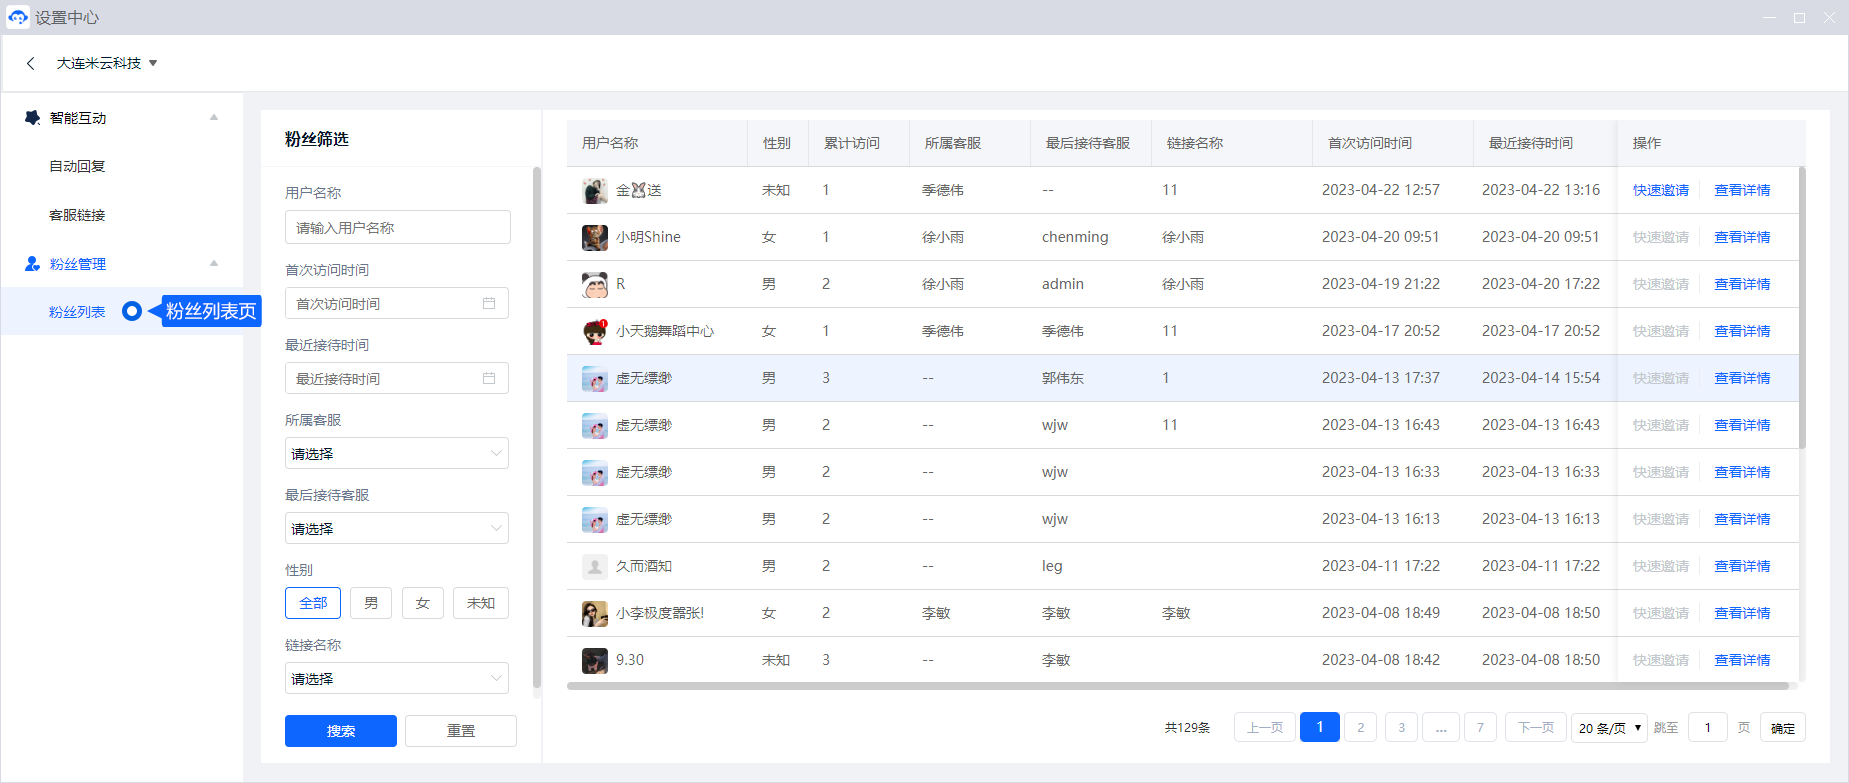
Task: Open the 最后接待客服 dropdown
Action: tap(397, 528)
